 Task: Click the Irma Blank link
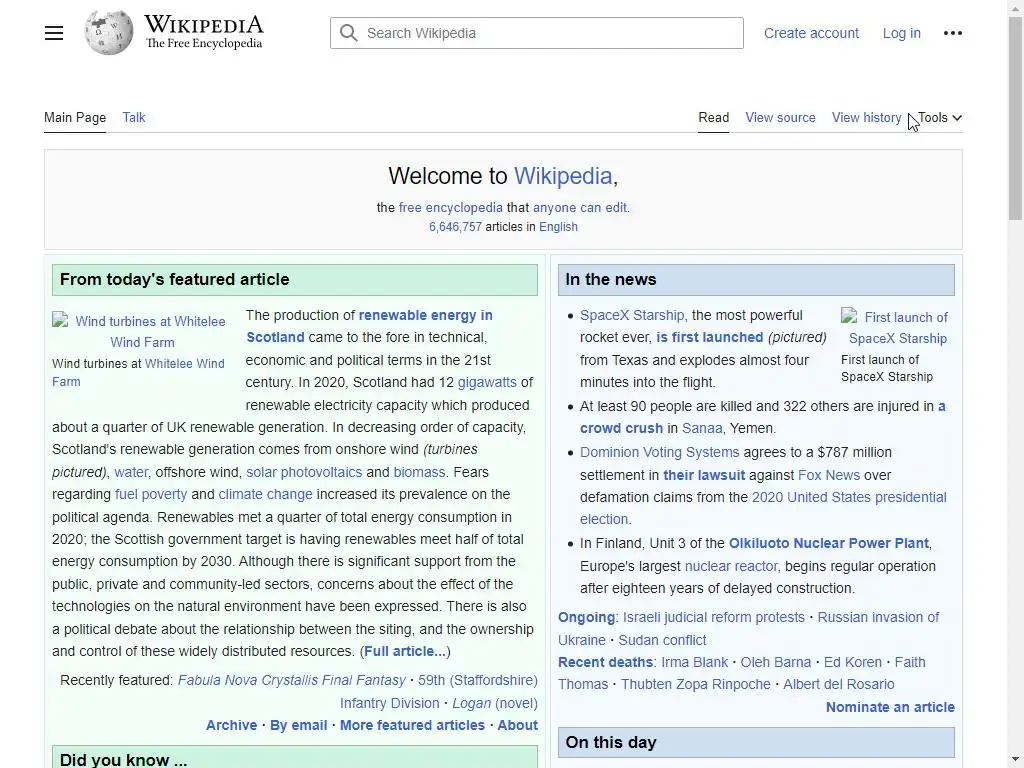694,662
